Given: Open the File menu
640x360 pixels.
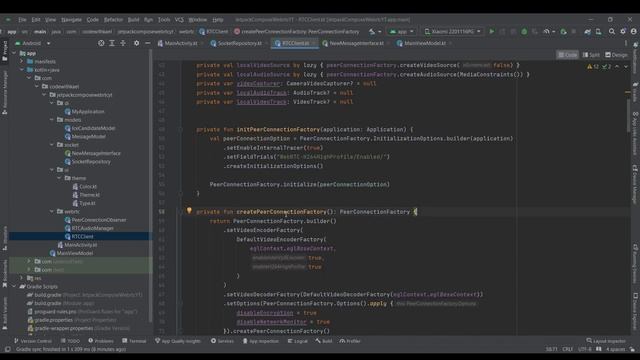Looking at the screenshot, I should (22, 20).
